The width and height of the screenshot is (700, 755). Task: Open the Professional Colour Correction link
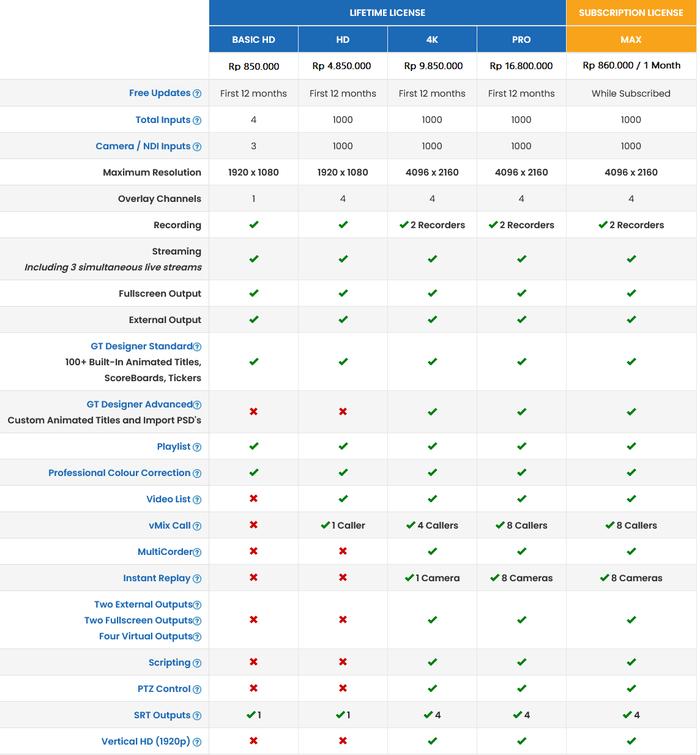point(119,473)
